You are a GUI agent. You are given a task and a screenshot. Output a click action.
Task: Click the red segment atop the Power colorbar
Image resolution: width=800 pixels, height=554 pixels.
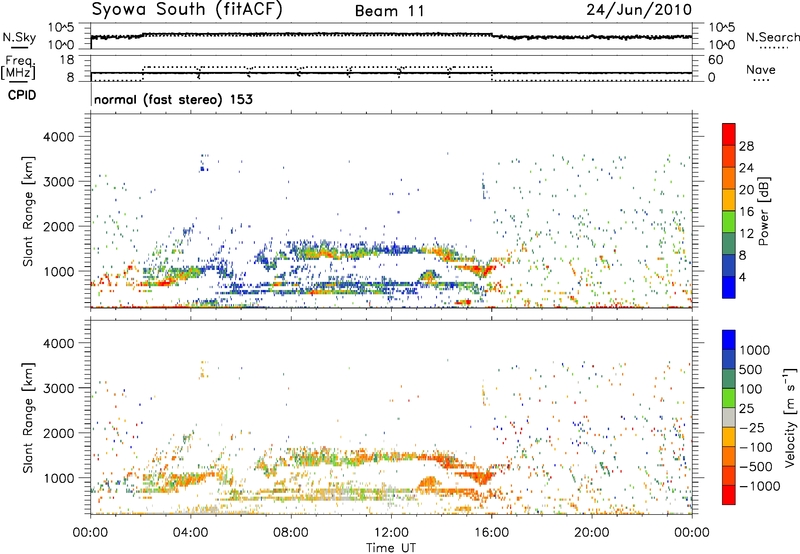pyautogui.click(x=729, y=134)
